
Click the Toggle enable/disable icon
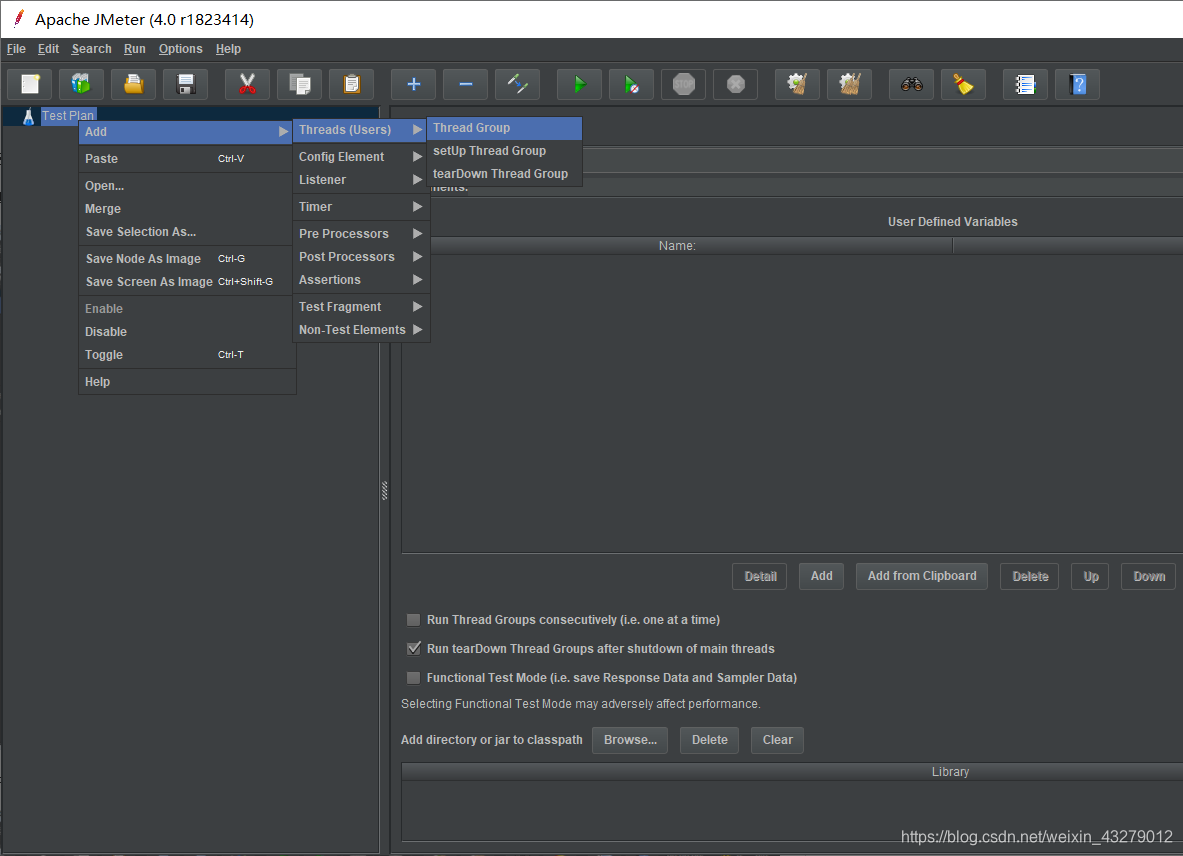[518, 84]
